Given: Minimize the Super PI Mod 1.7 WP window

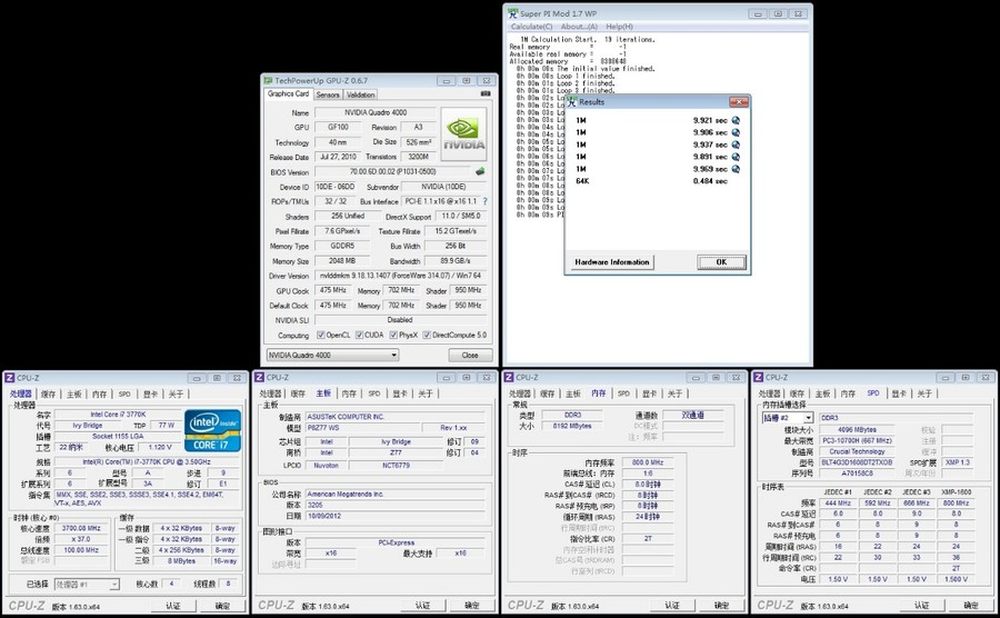Looking at the screenshot, I should point(758,14).
